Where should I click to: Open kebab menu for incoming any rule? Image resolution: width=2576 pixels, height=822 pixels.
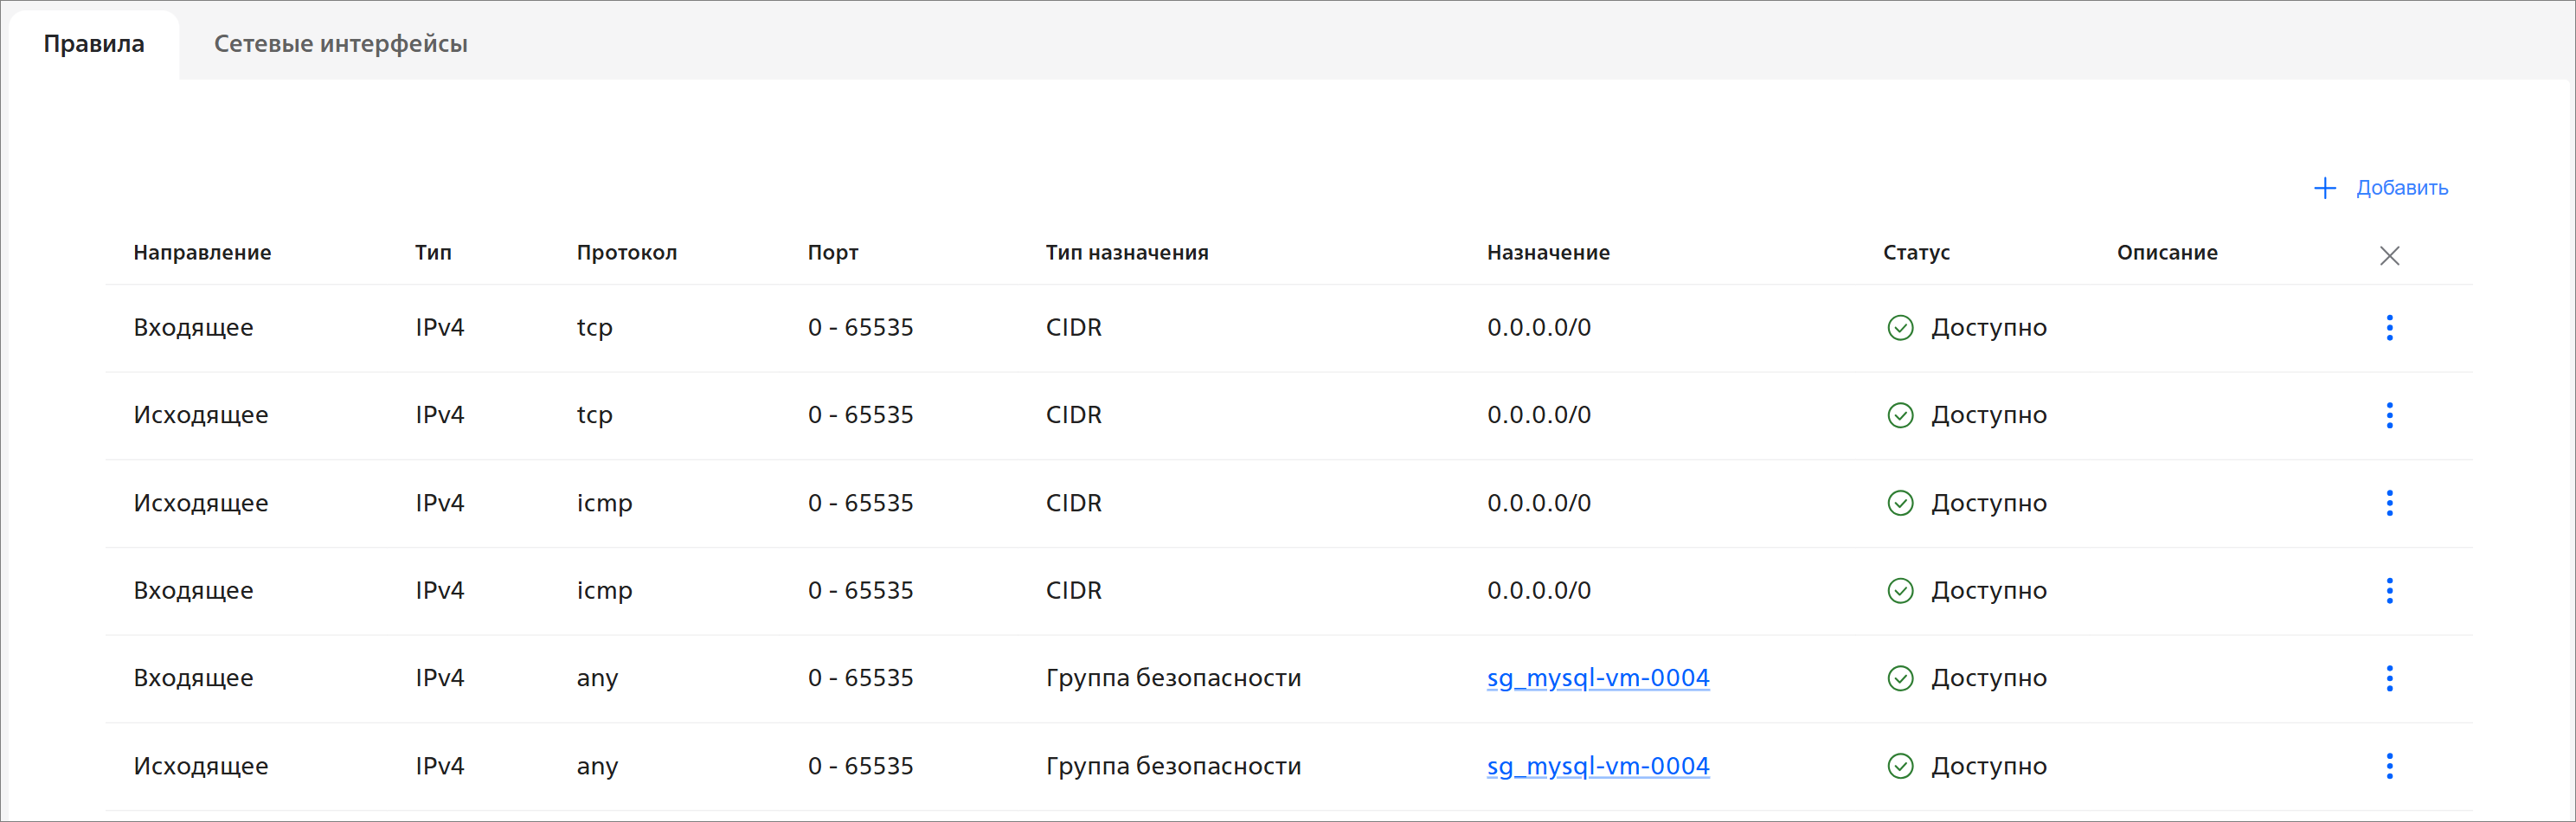pos(2389,678)
